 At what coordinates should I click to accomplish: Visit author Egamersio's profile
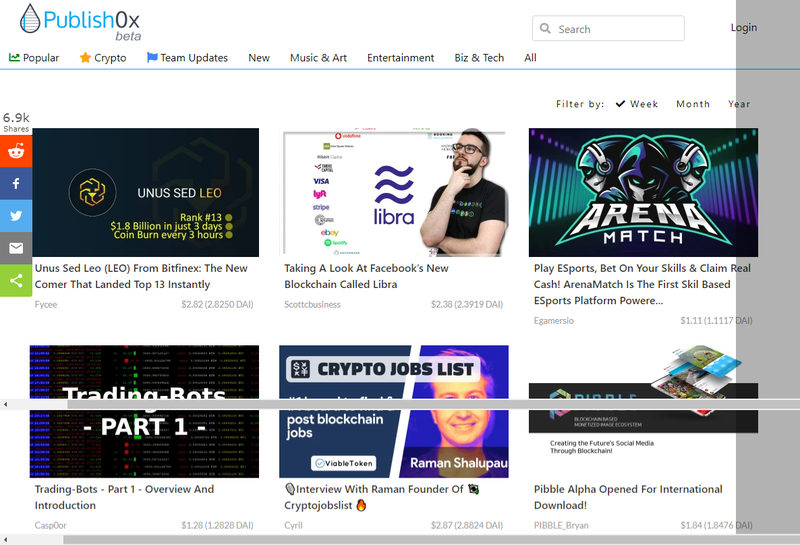[554, 320]
